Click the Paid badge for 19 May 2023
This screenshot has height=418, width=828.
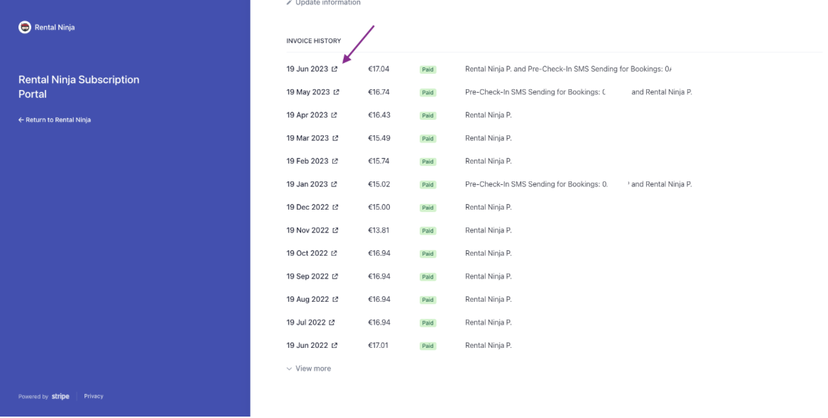click(x=428, y=92)
